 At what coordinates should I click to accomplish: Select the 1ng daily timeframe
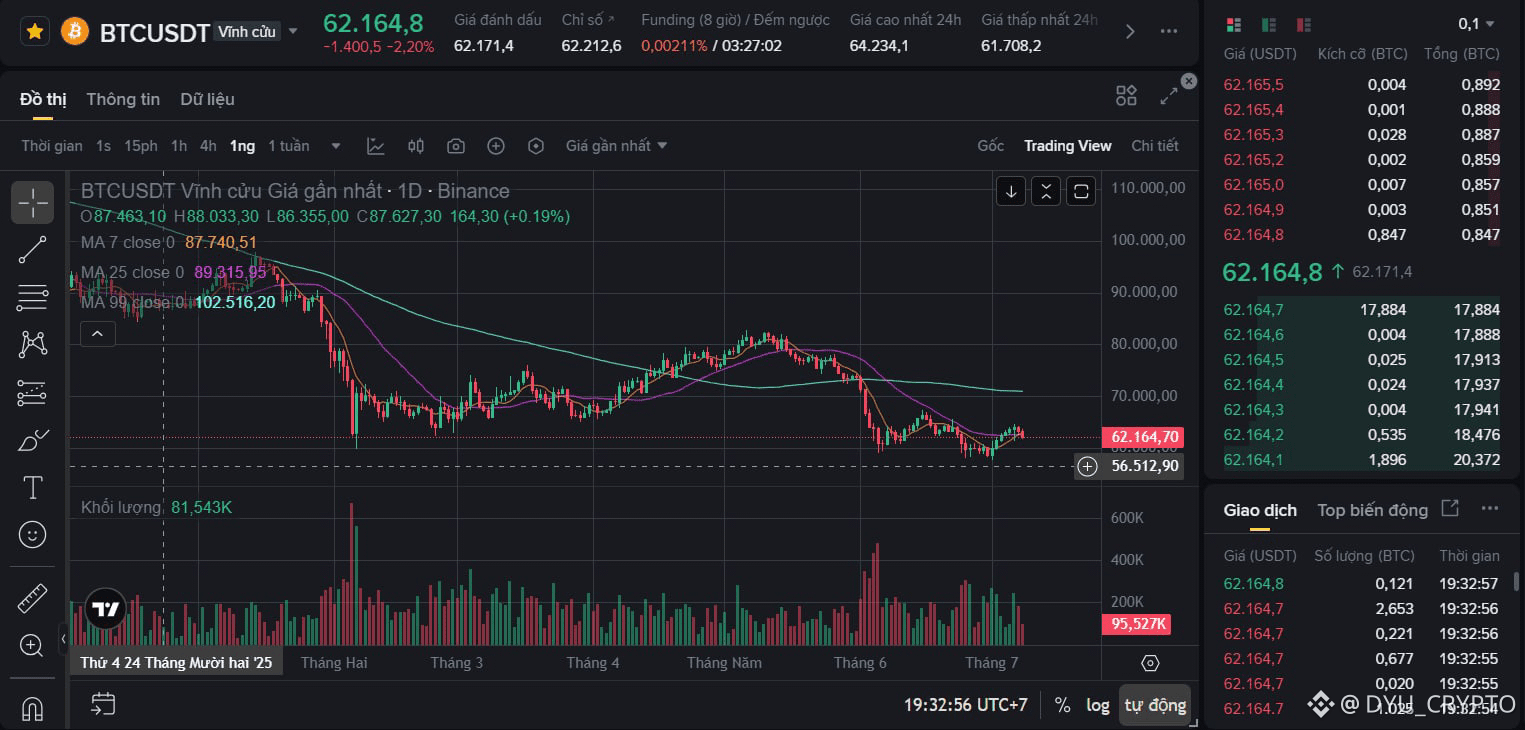[242, 146]
